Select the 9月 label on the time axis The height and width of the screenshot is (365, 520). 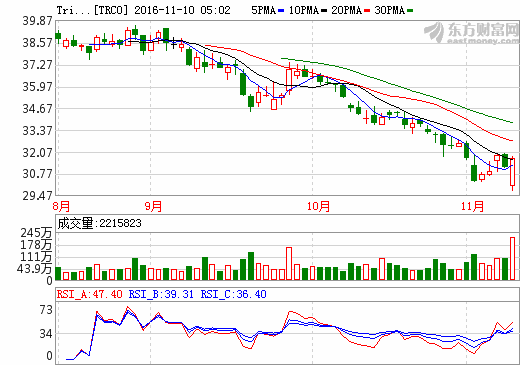[153, 206]
